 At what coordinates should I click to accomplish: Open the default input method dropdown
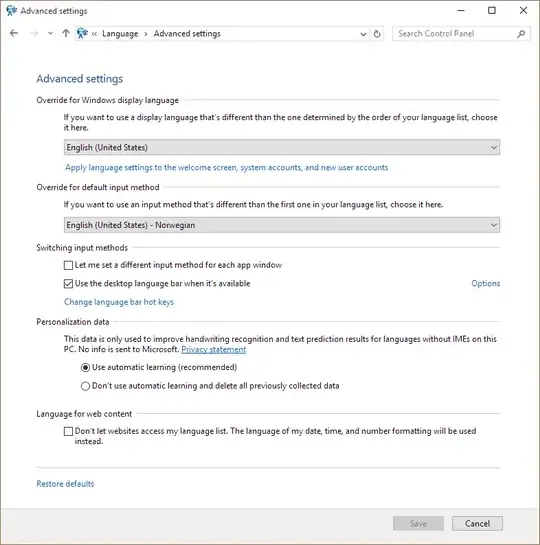282,225
